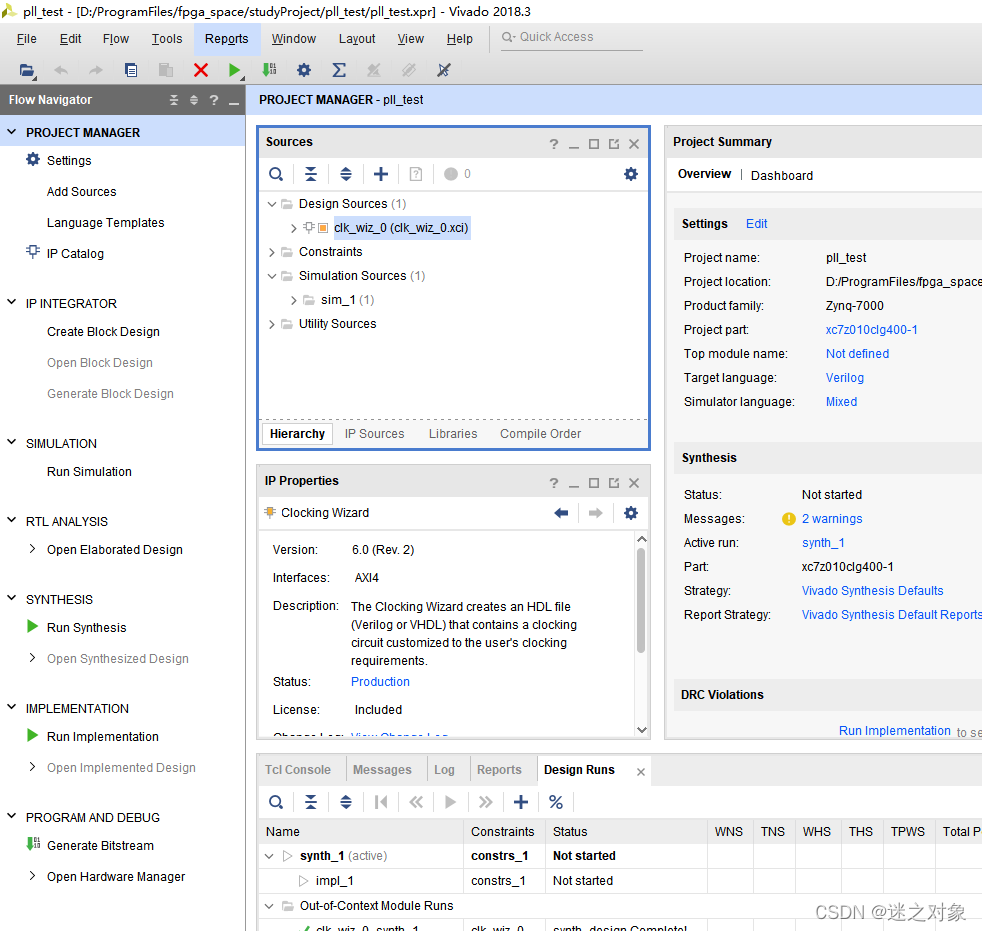Open Sources panel settings gear
982x931 pixels.
tap(631, 174)
